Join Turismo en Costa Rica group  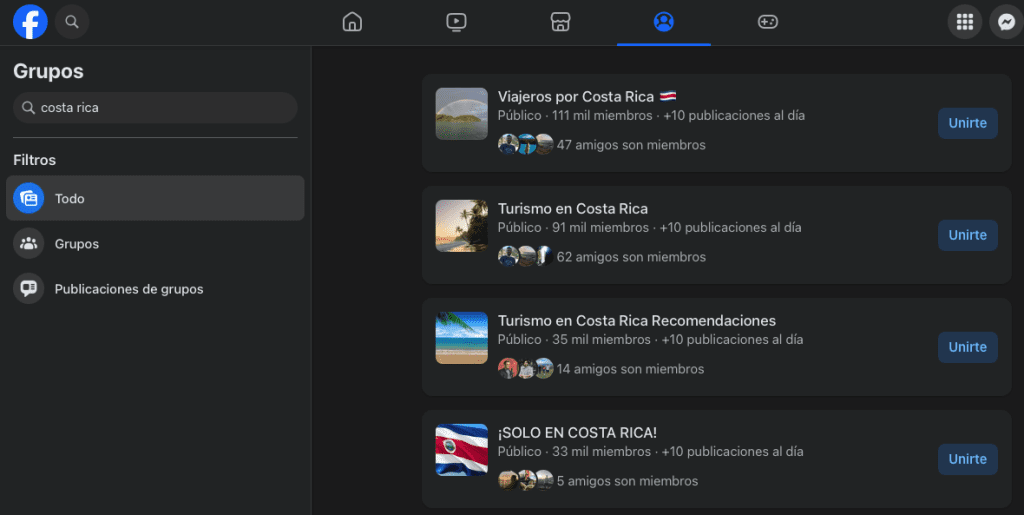click(968, 235)
